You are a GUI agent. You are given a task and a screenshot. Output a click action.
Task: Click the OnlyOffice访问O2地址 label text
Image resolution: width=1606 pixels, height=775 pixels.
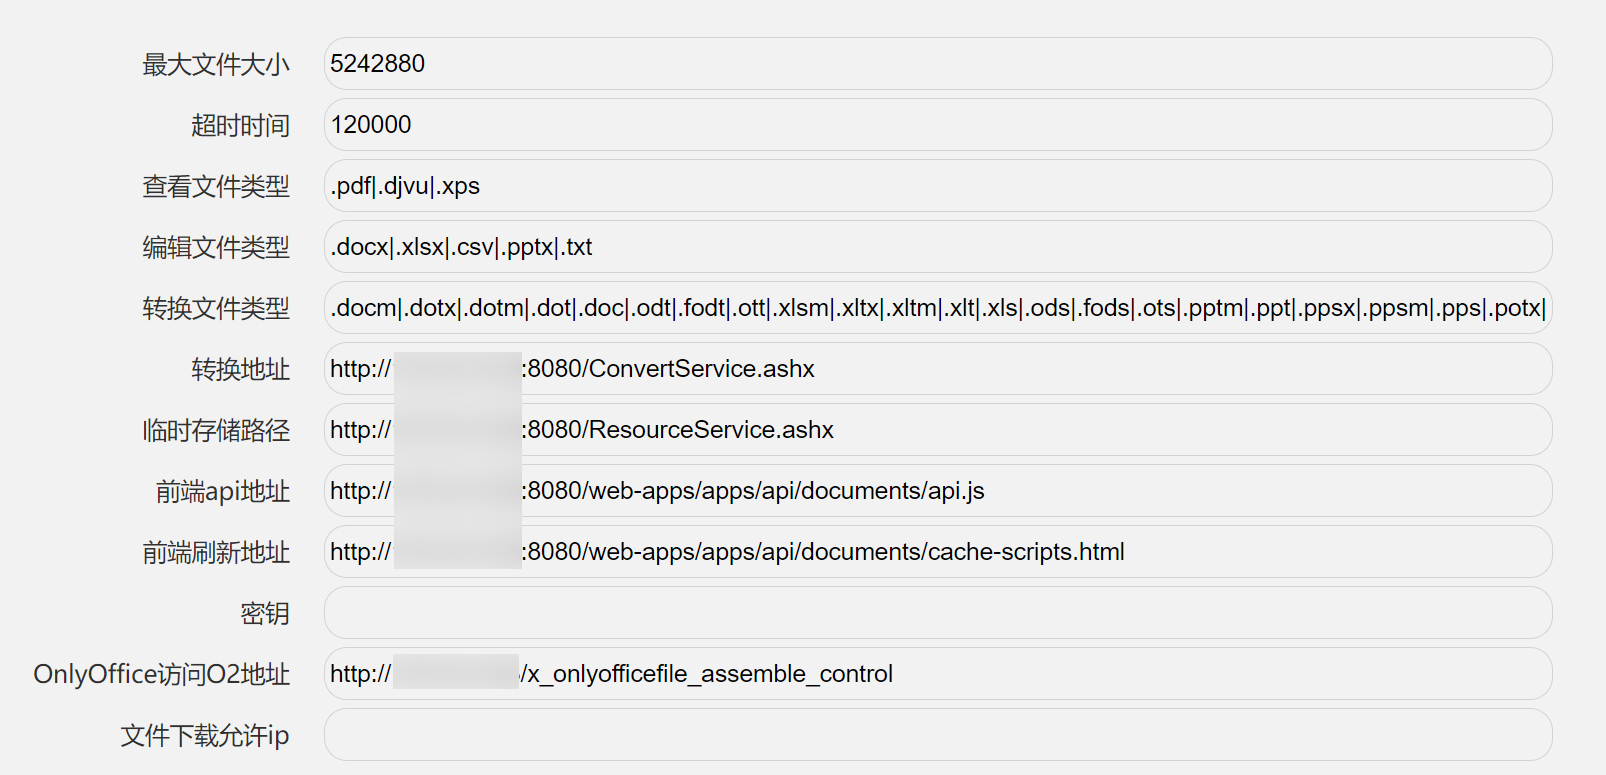click(162, 675)
